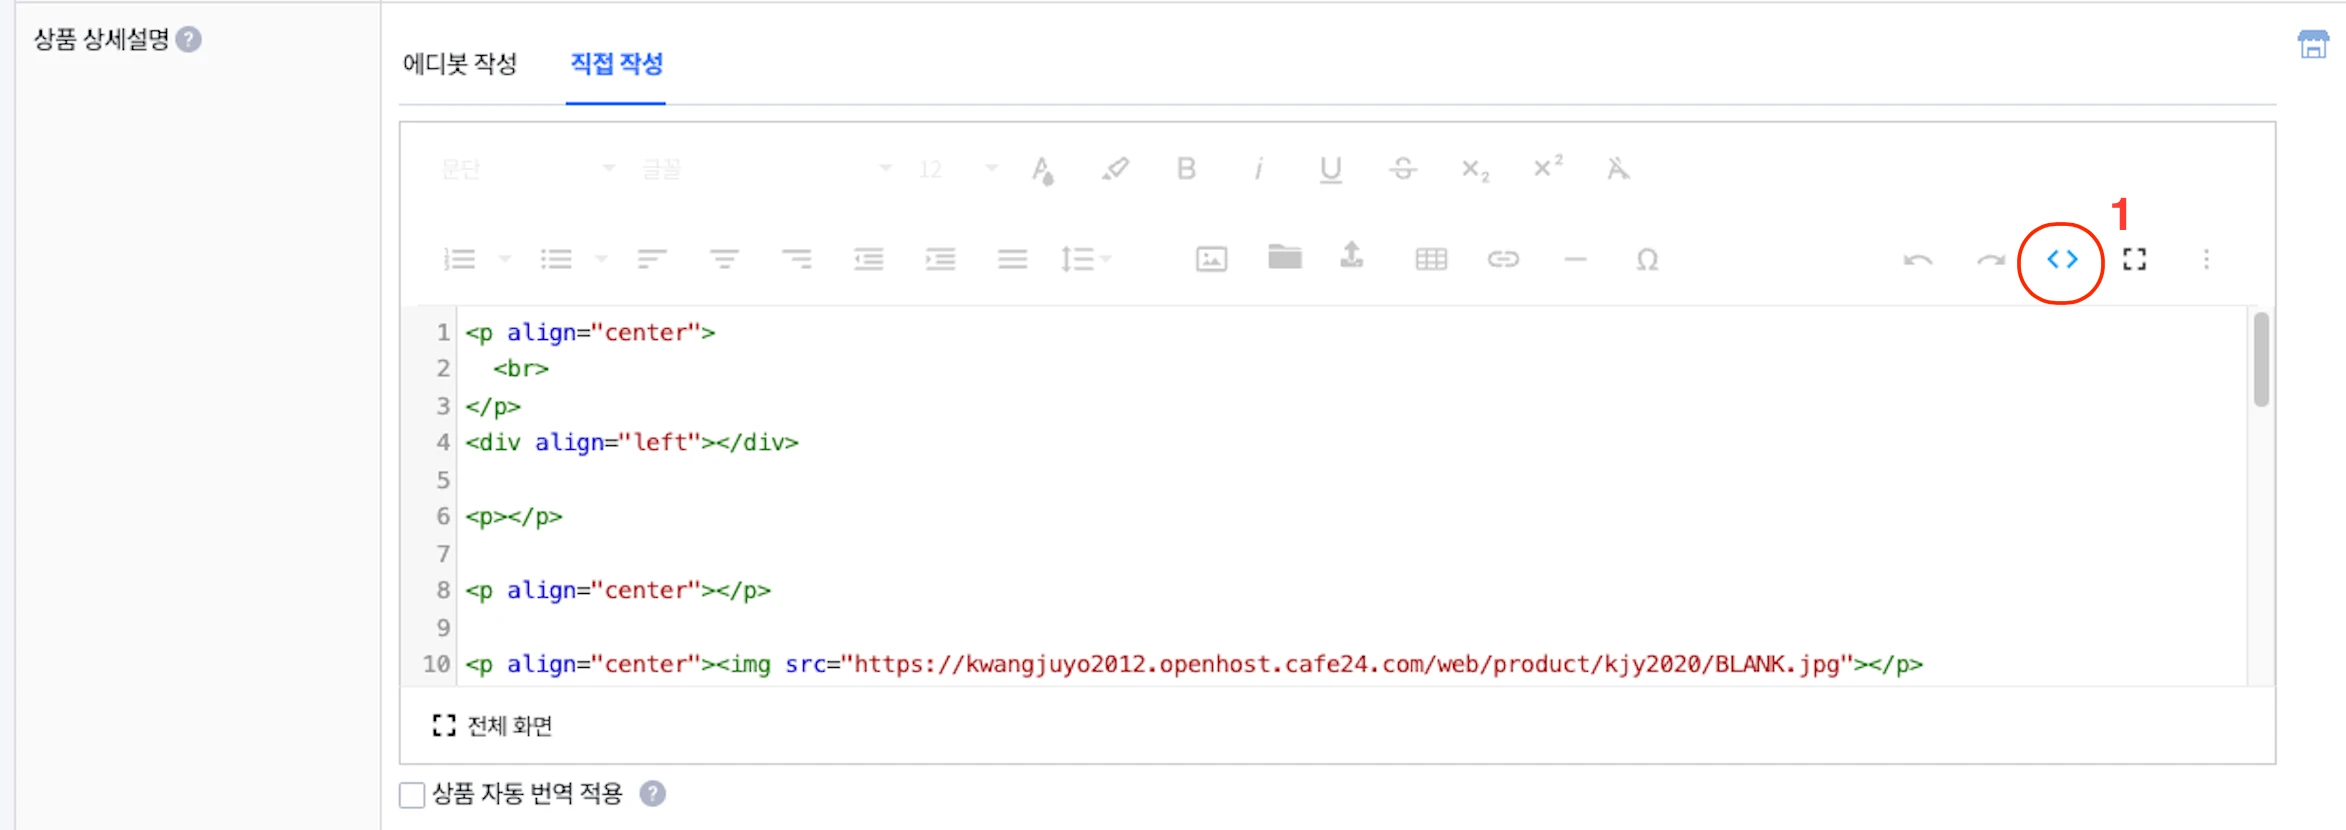The image size is (2346, 830).
Task: Redo the last edit
Action: tap(1990, 260)
